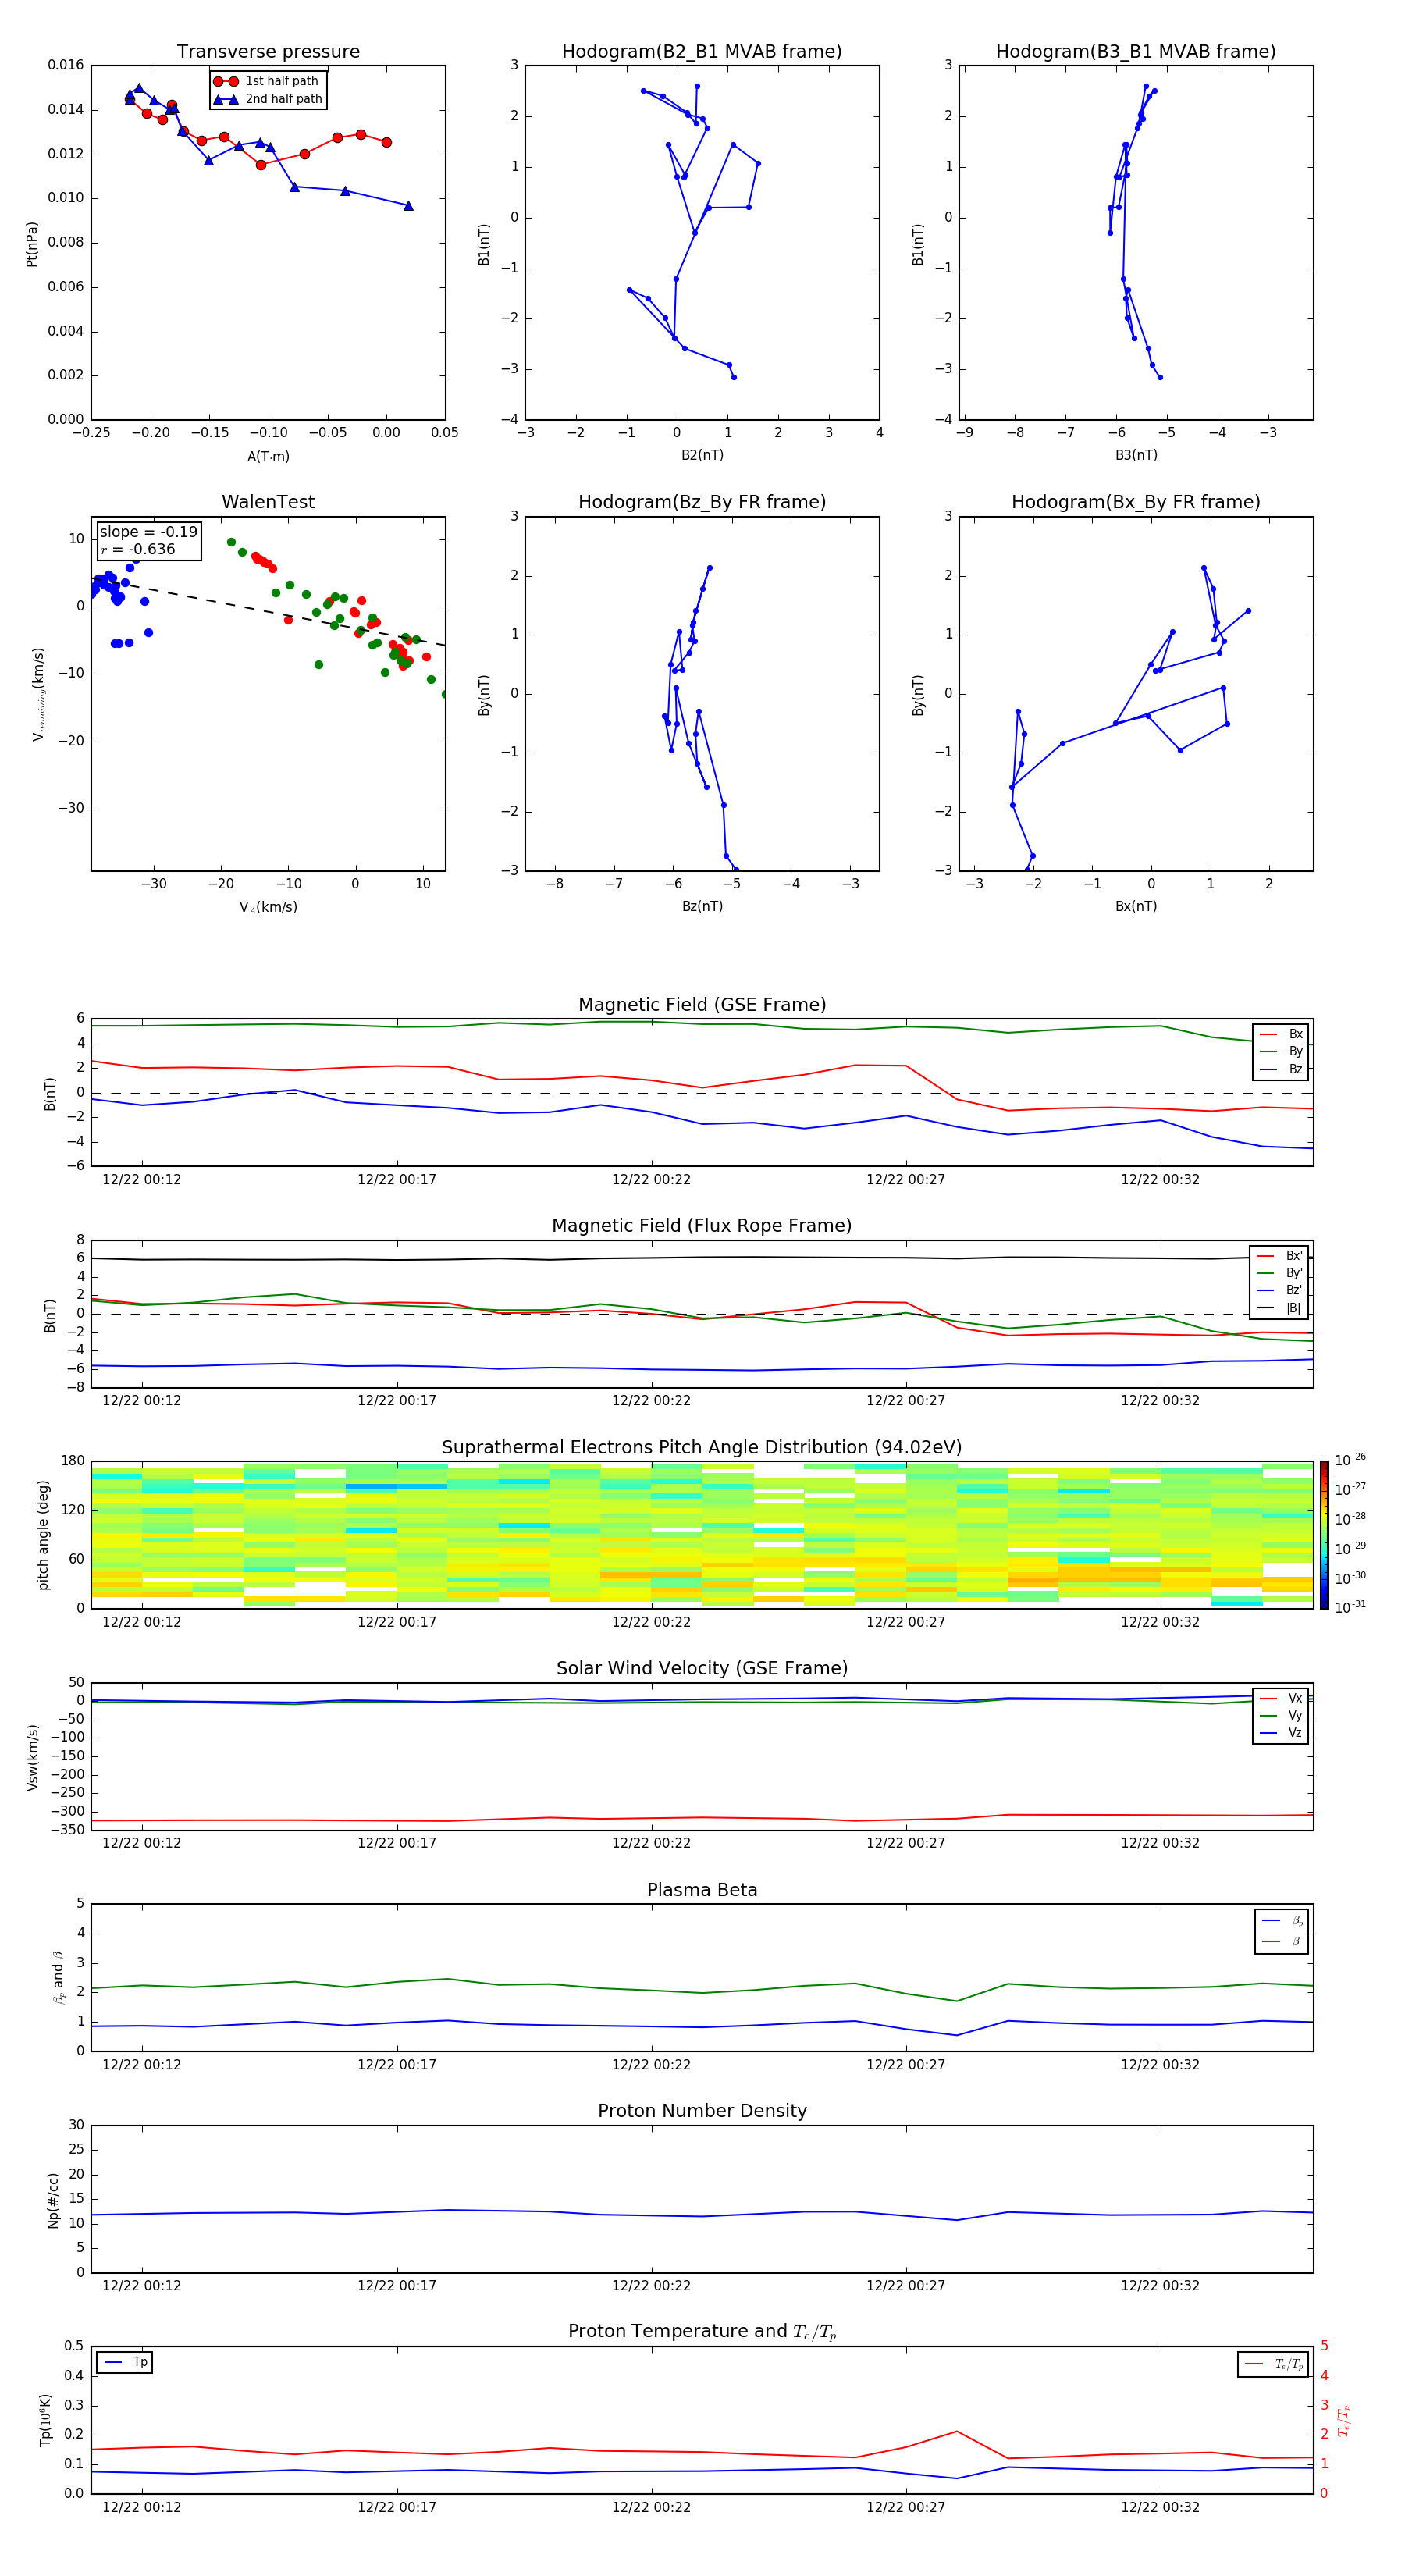The image size is (1405, 2576).
Task: Click the "Pt(nPa)" y-axis label
Action: click(x=32, y=244)
